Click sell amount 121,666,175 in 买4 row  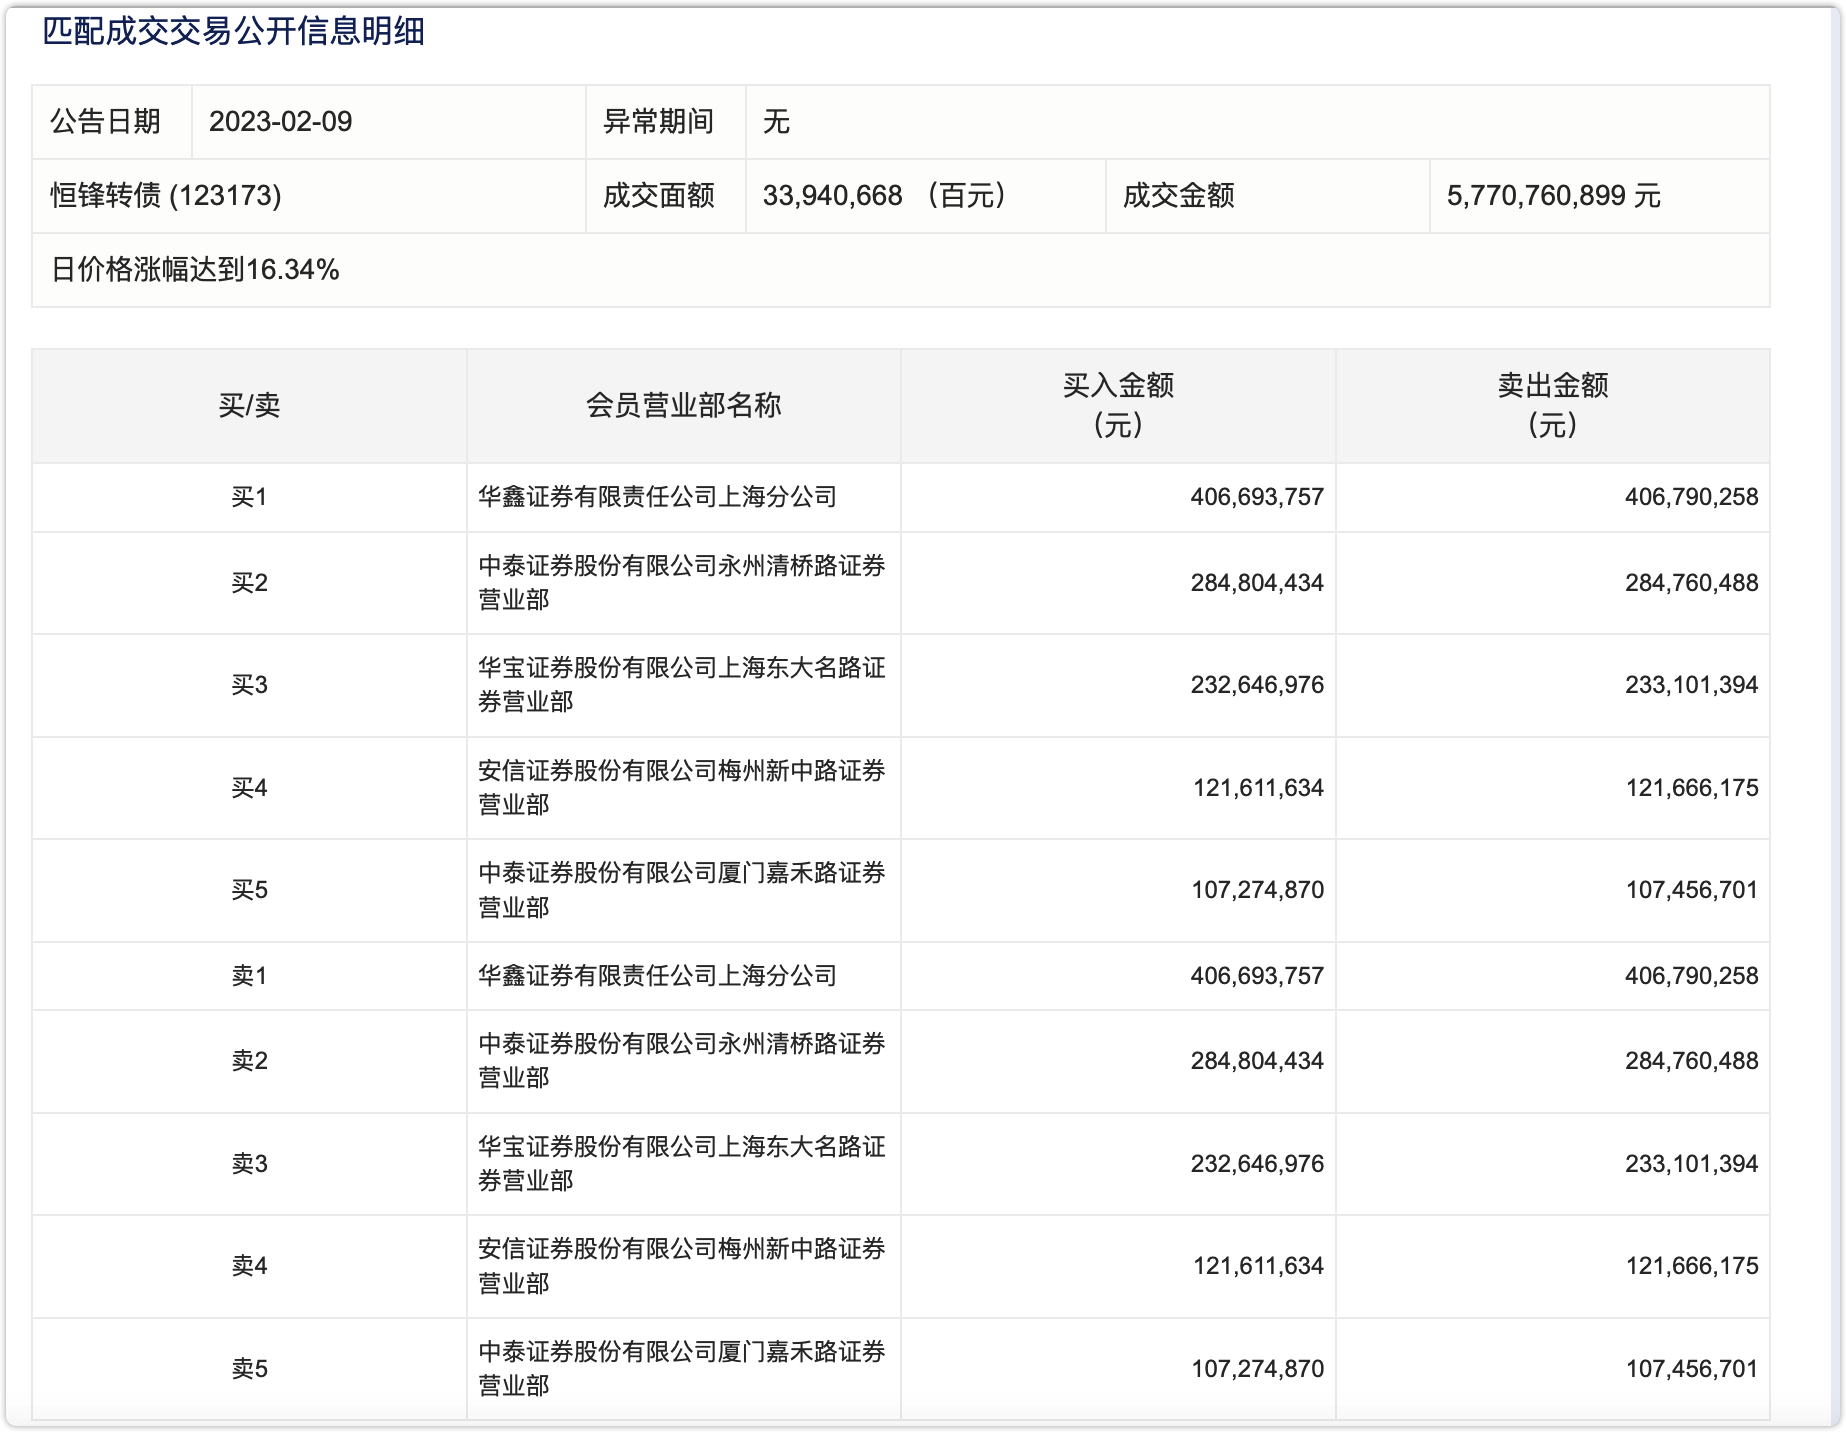coord(1691,788)
